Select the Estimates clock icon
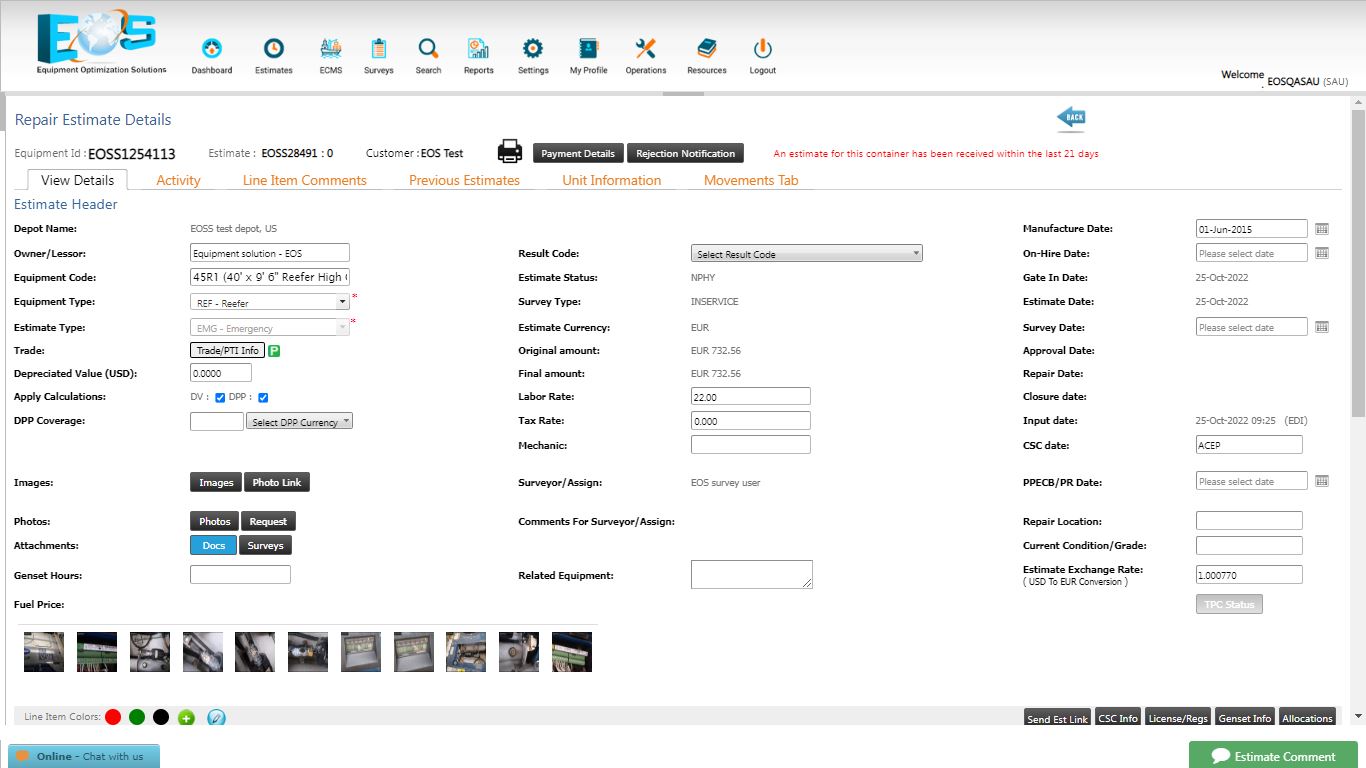1366x768 pixels. pos(273,47)
